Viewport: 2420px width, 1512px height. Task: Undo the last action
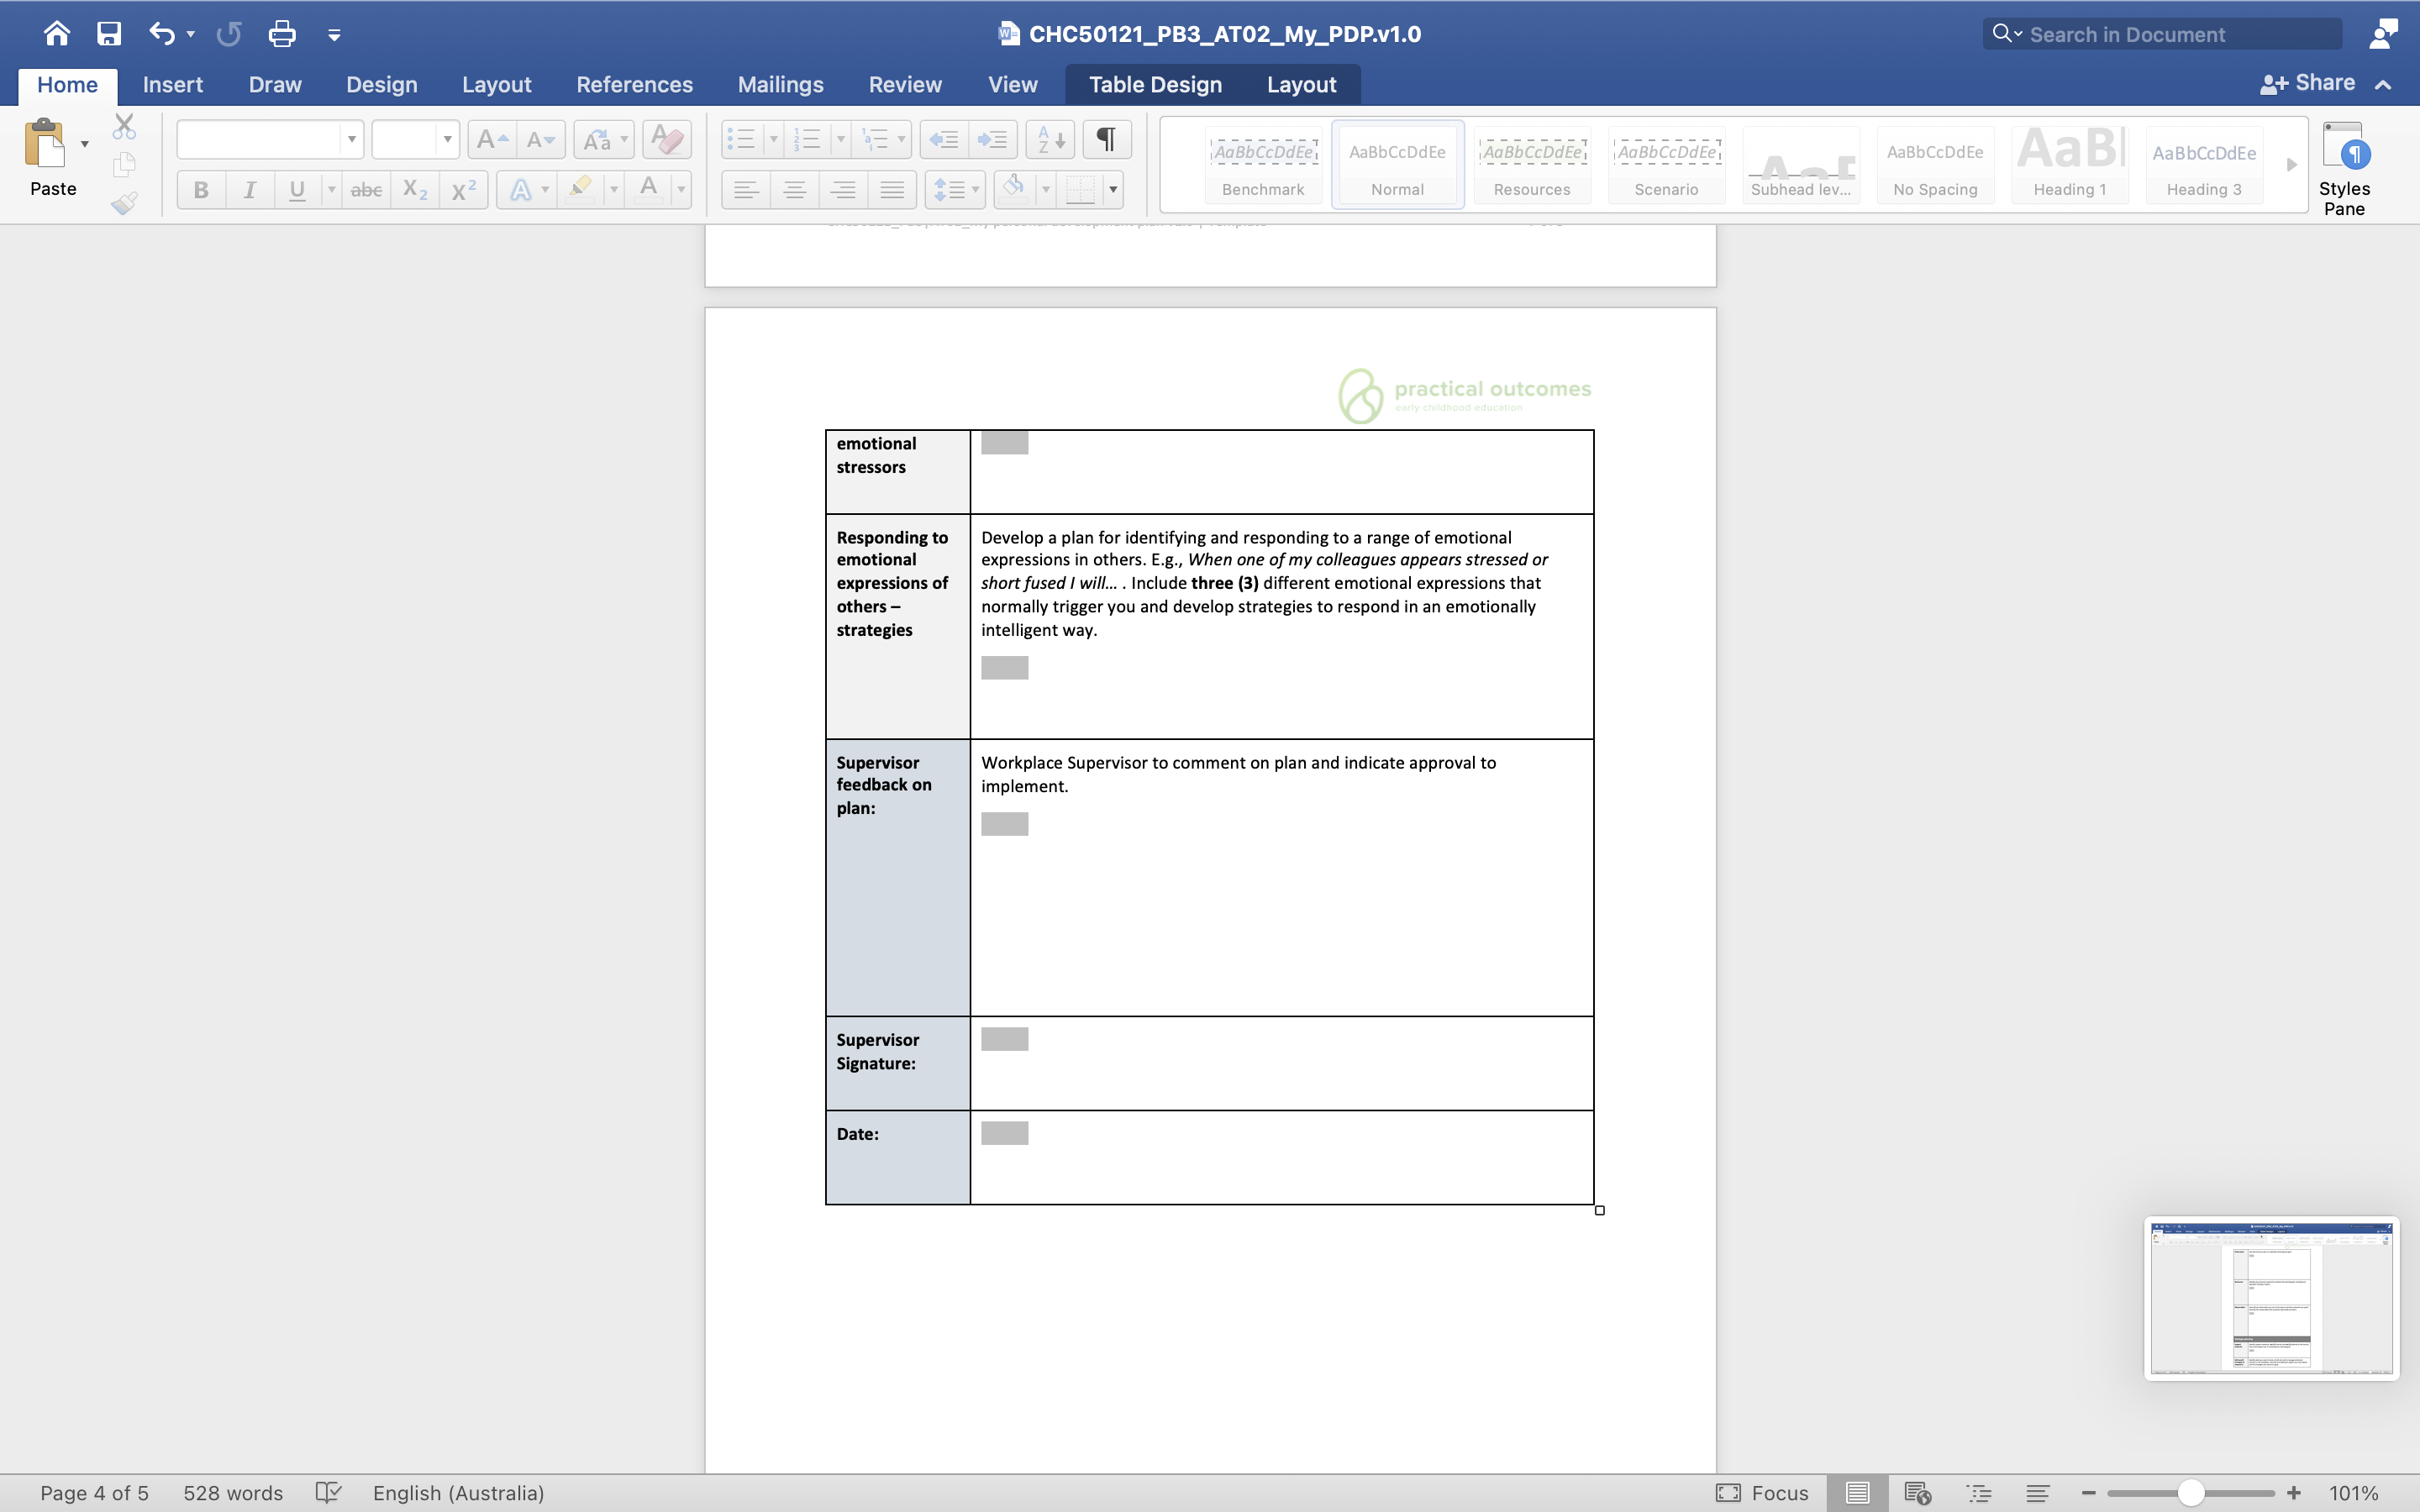pyautogui.click(x=163, y=33)
